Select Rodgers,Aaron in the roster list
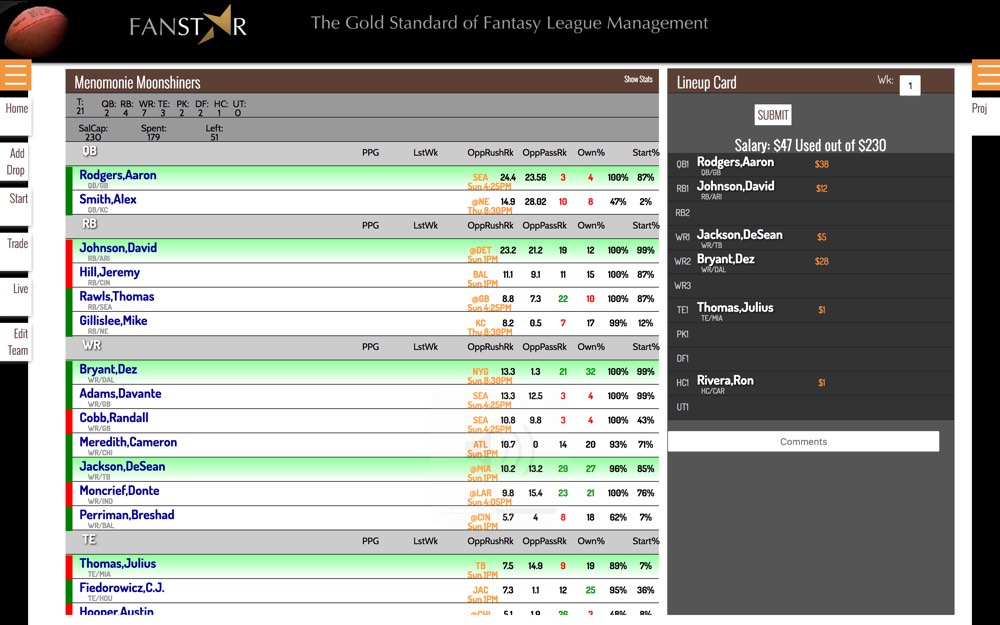Image resolution: width=1000 pixels, height=625 pixels. [x=118, y=175]
